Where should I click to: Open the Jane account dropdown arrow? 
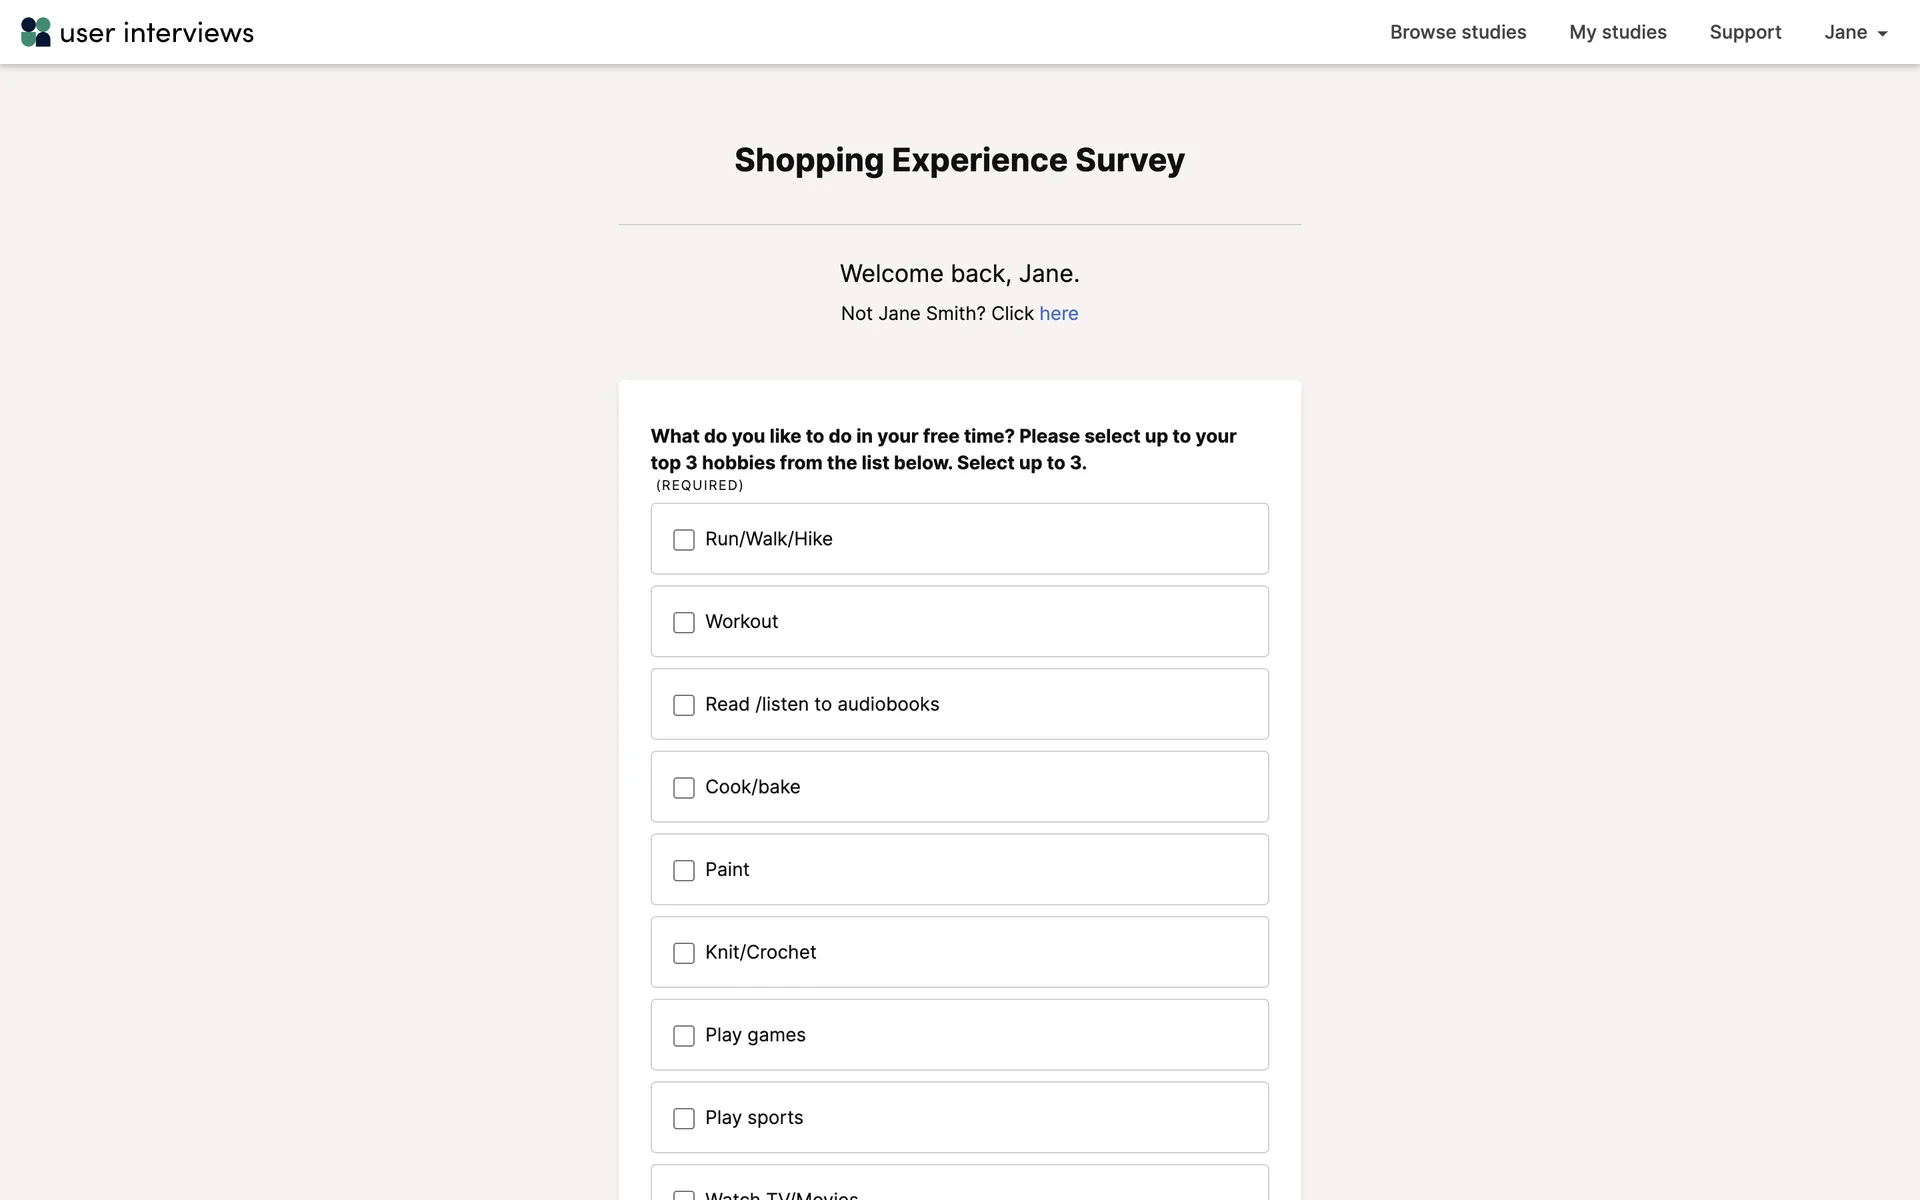(1882, 34)
